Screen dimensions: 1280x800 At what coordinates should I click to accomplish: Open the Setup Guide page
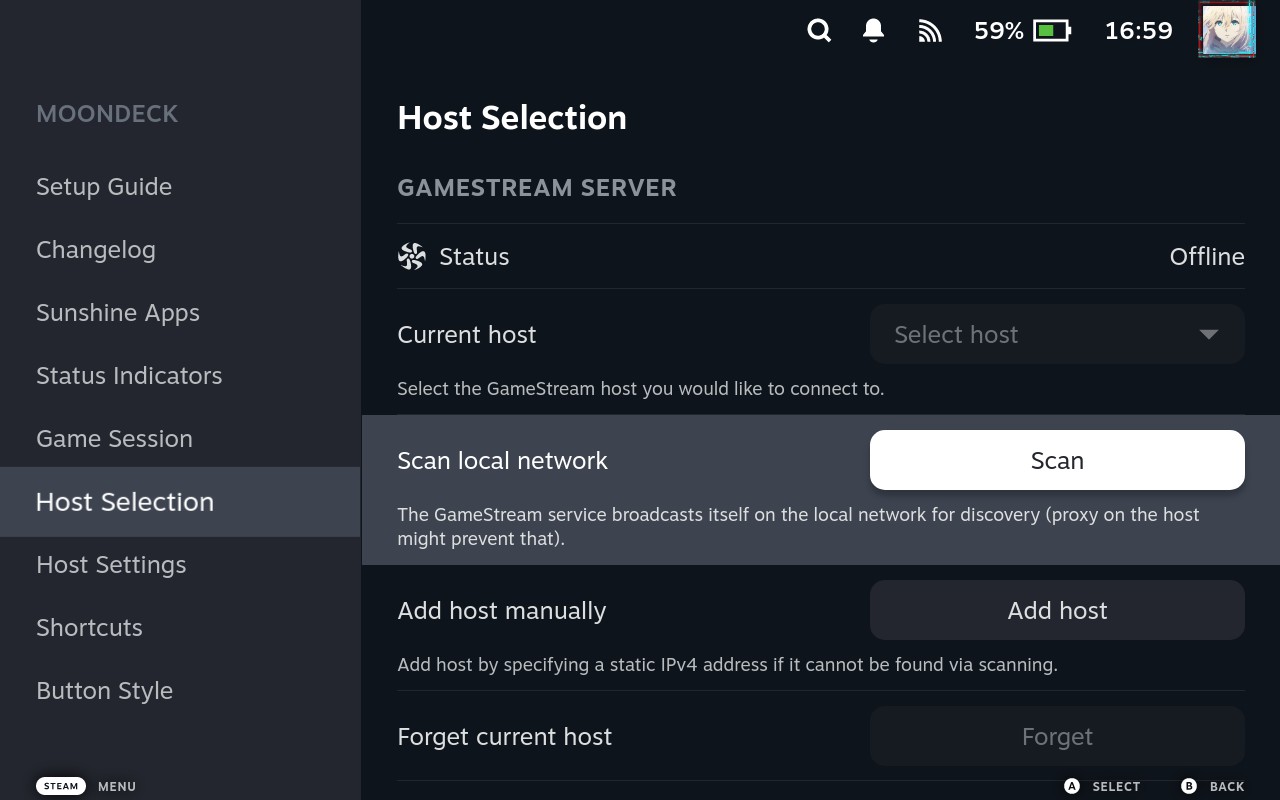[104, 187]
